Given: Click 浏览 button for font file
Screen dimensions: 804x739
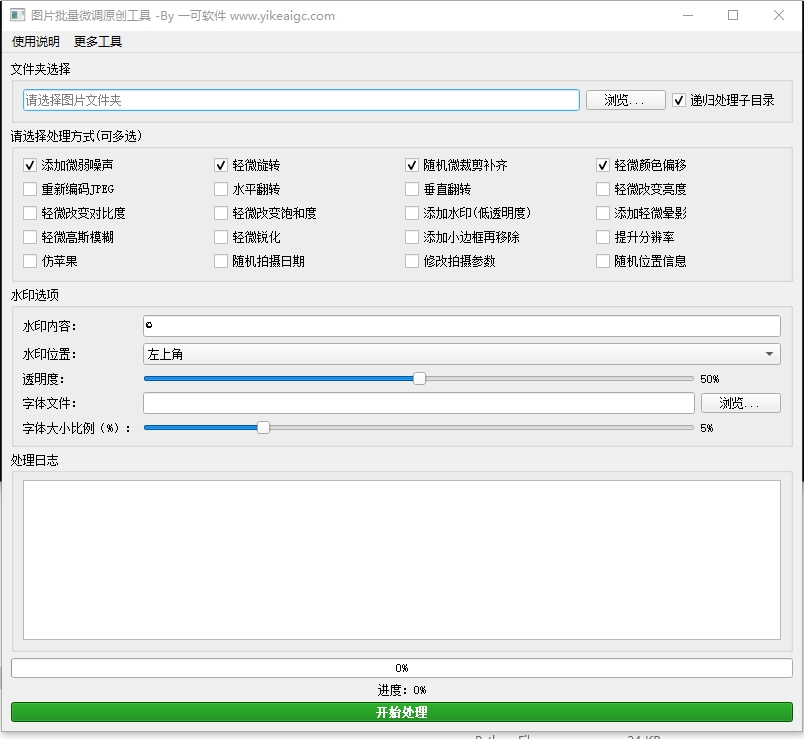Looking at the screenshot, I should click(x=740, y=403).
